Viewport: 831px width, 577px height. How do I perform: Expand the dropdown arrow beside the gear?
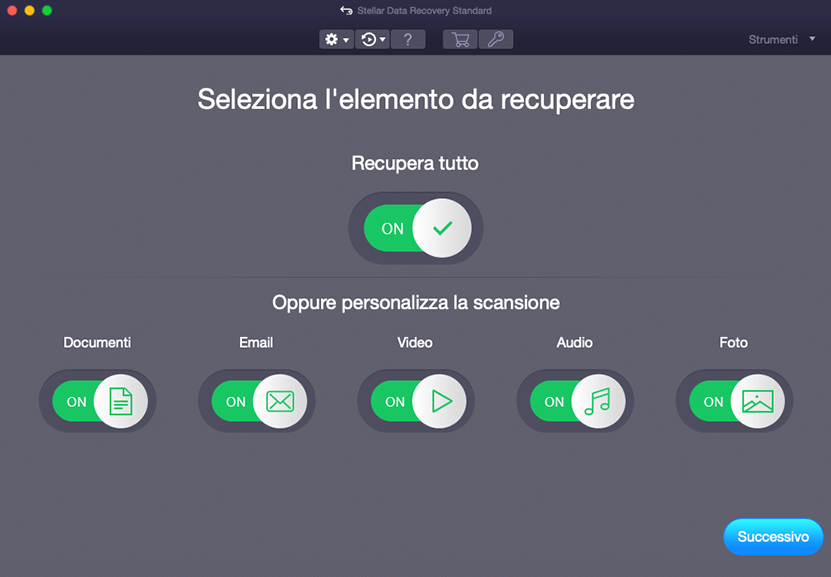click(x=346, y=41)
